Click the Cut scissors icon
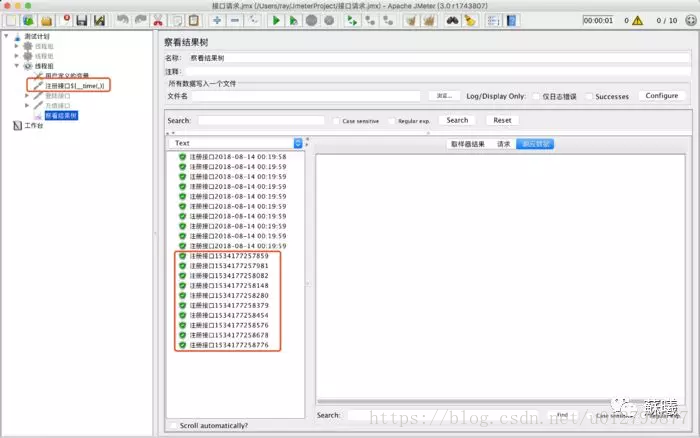This screenshot has width=700, height=438. coord(158,21)
